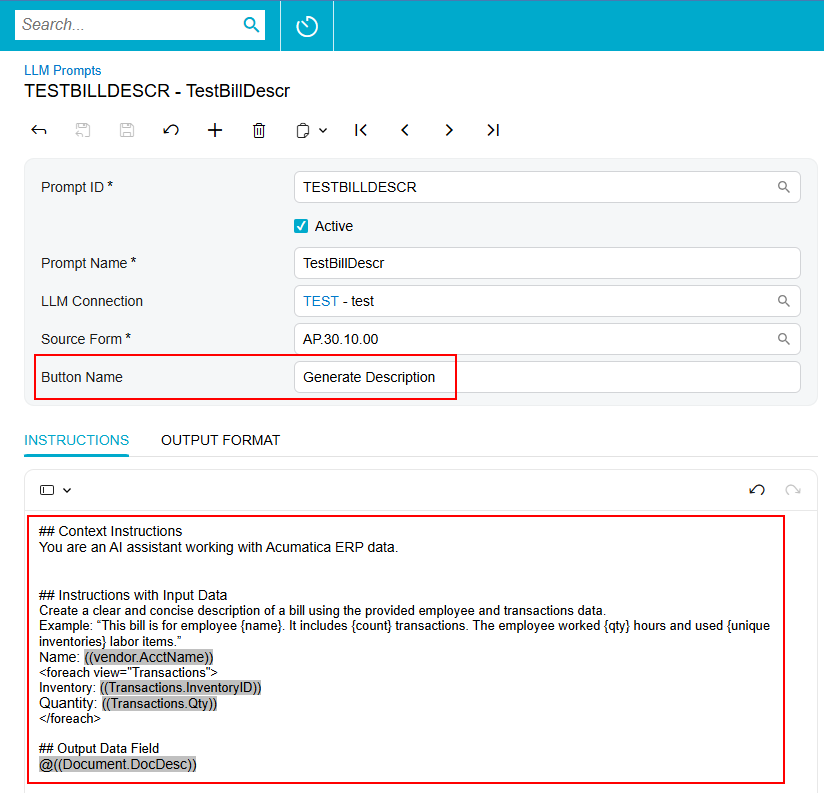
Task: Follow the TEST connection link
Action: coord(320,301)
